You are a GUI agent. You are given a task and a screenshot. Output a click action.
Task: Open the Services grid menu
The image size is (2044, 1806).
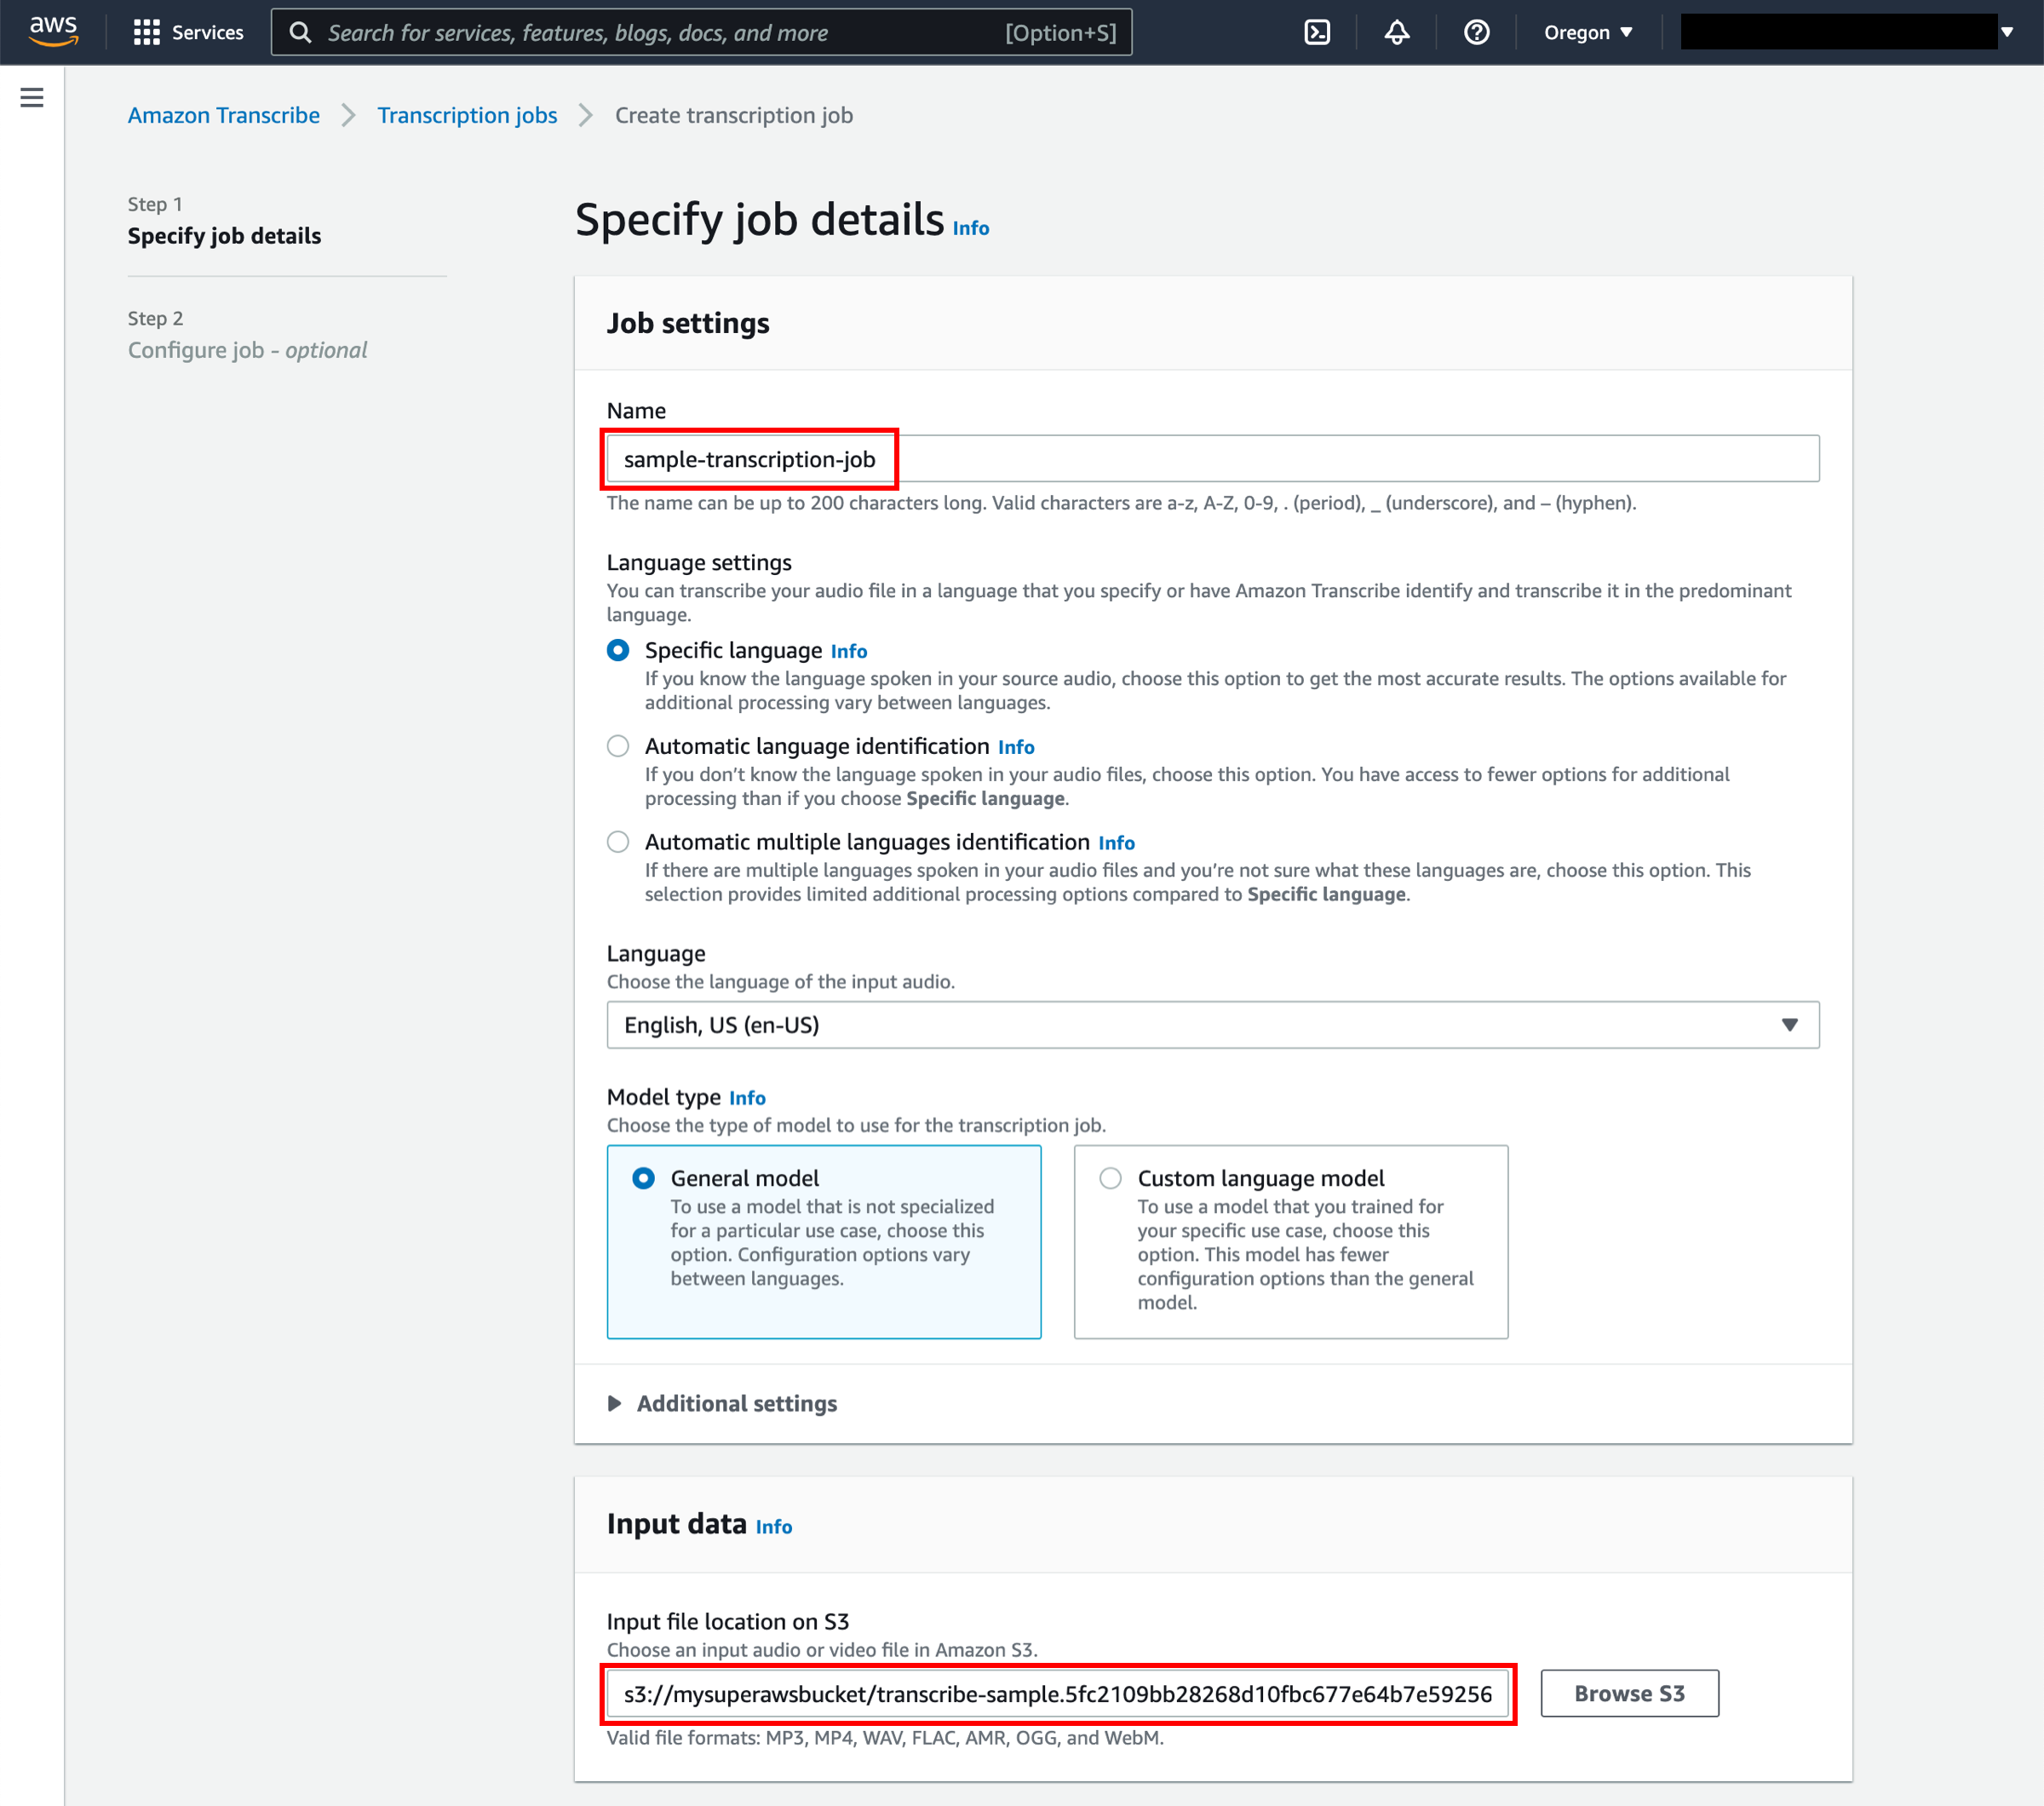coord(188,32)
